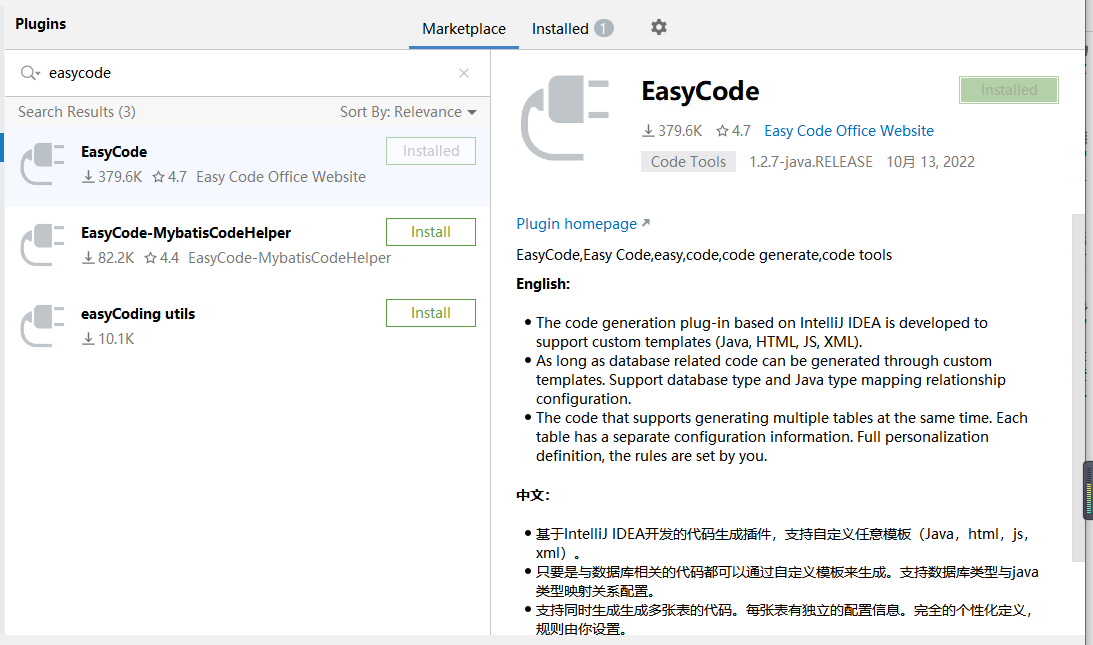Image resolution: width=1093 pixels, height=645 pixels.
Task: Click 10.1K download count
Action: [108, 339]
